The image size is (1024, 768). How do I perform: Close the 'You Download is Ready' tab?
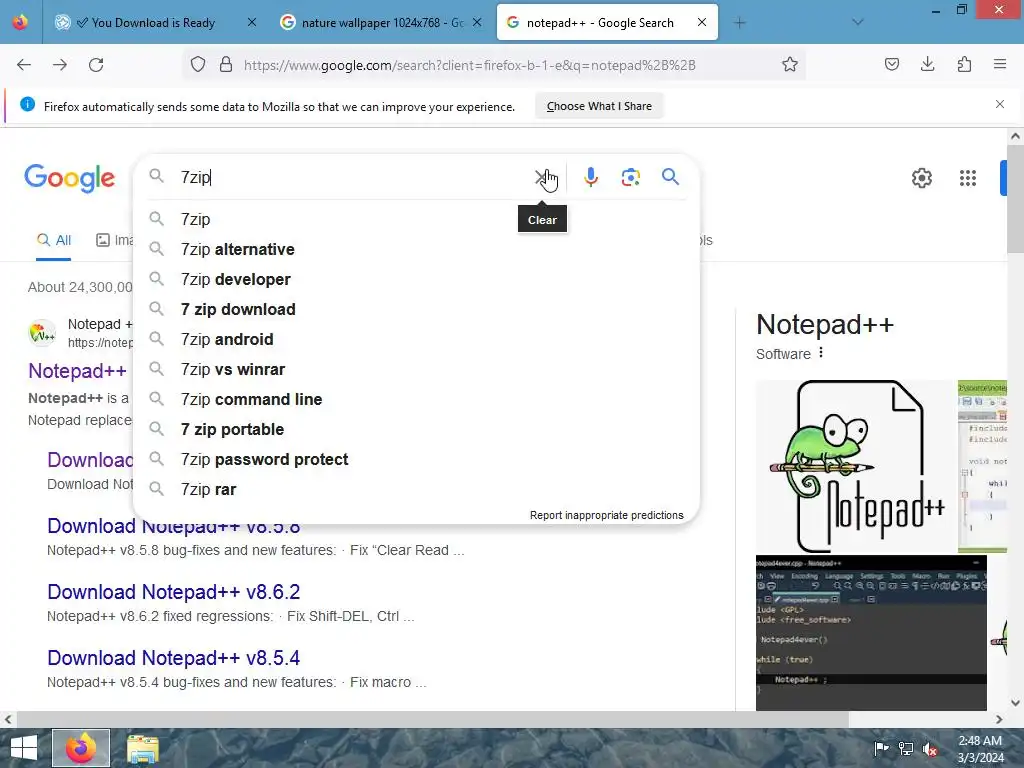click(251, 22)
